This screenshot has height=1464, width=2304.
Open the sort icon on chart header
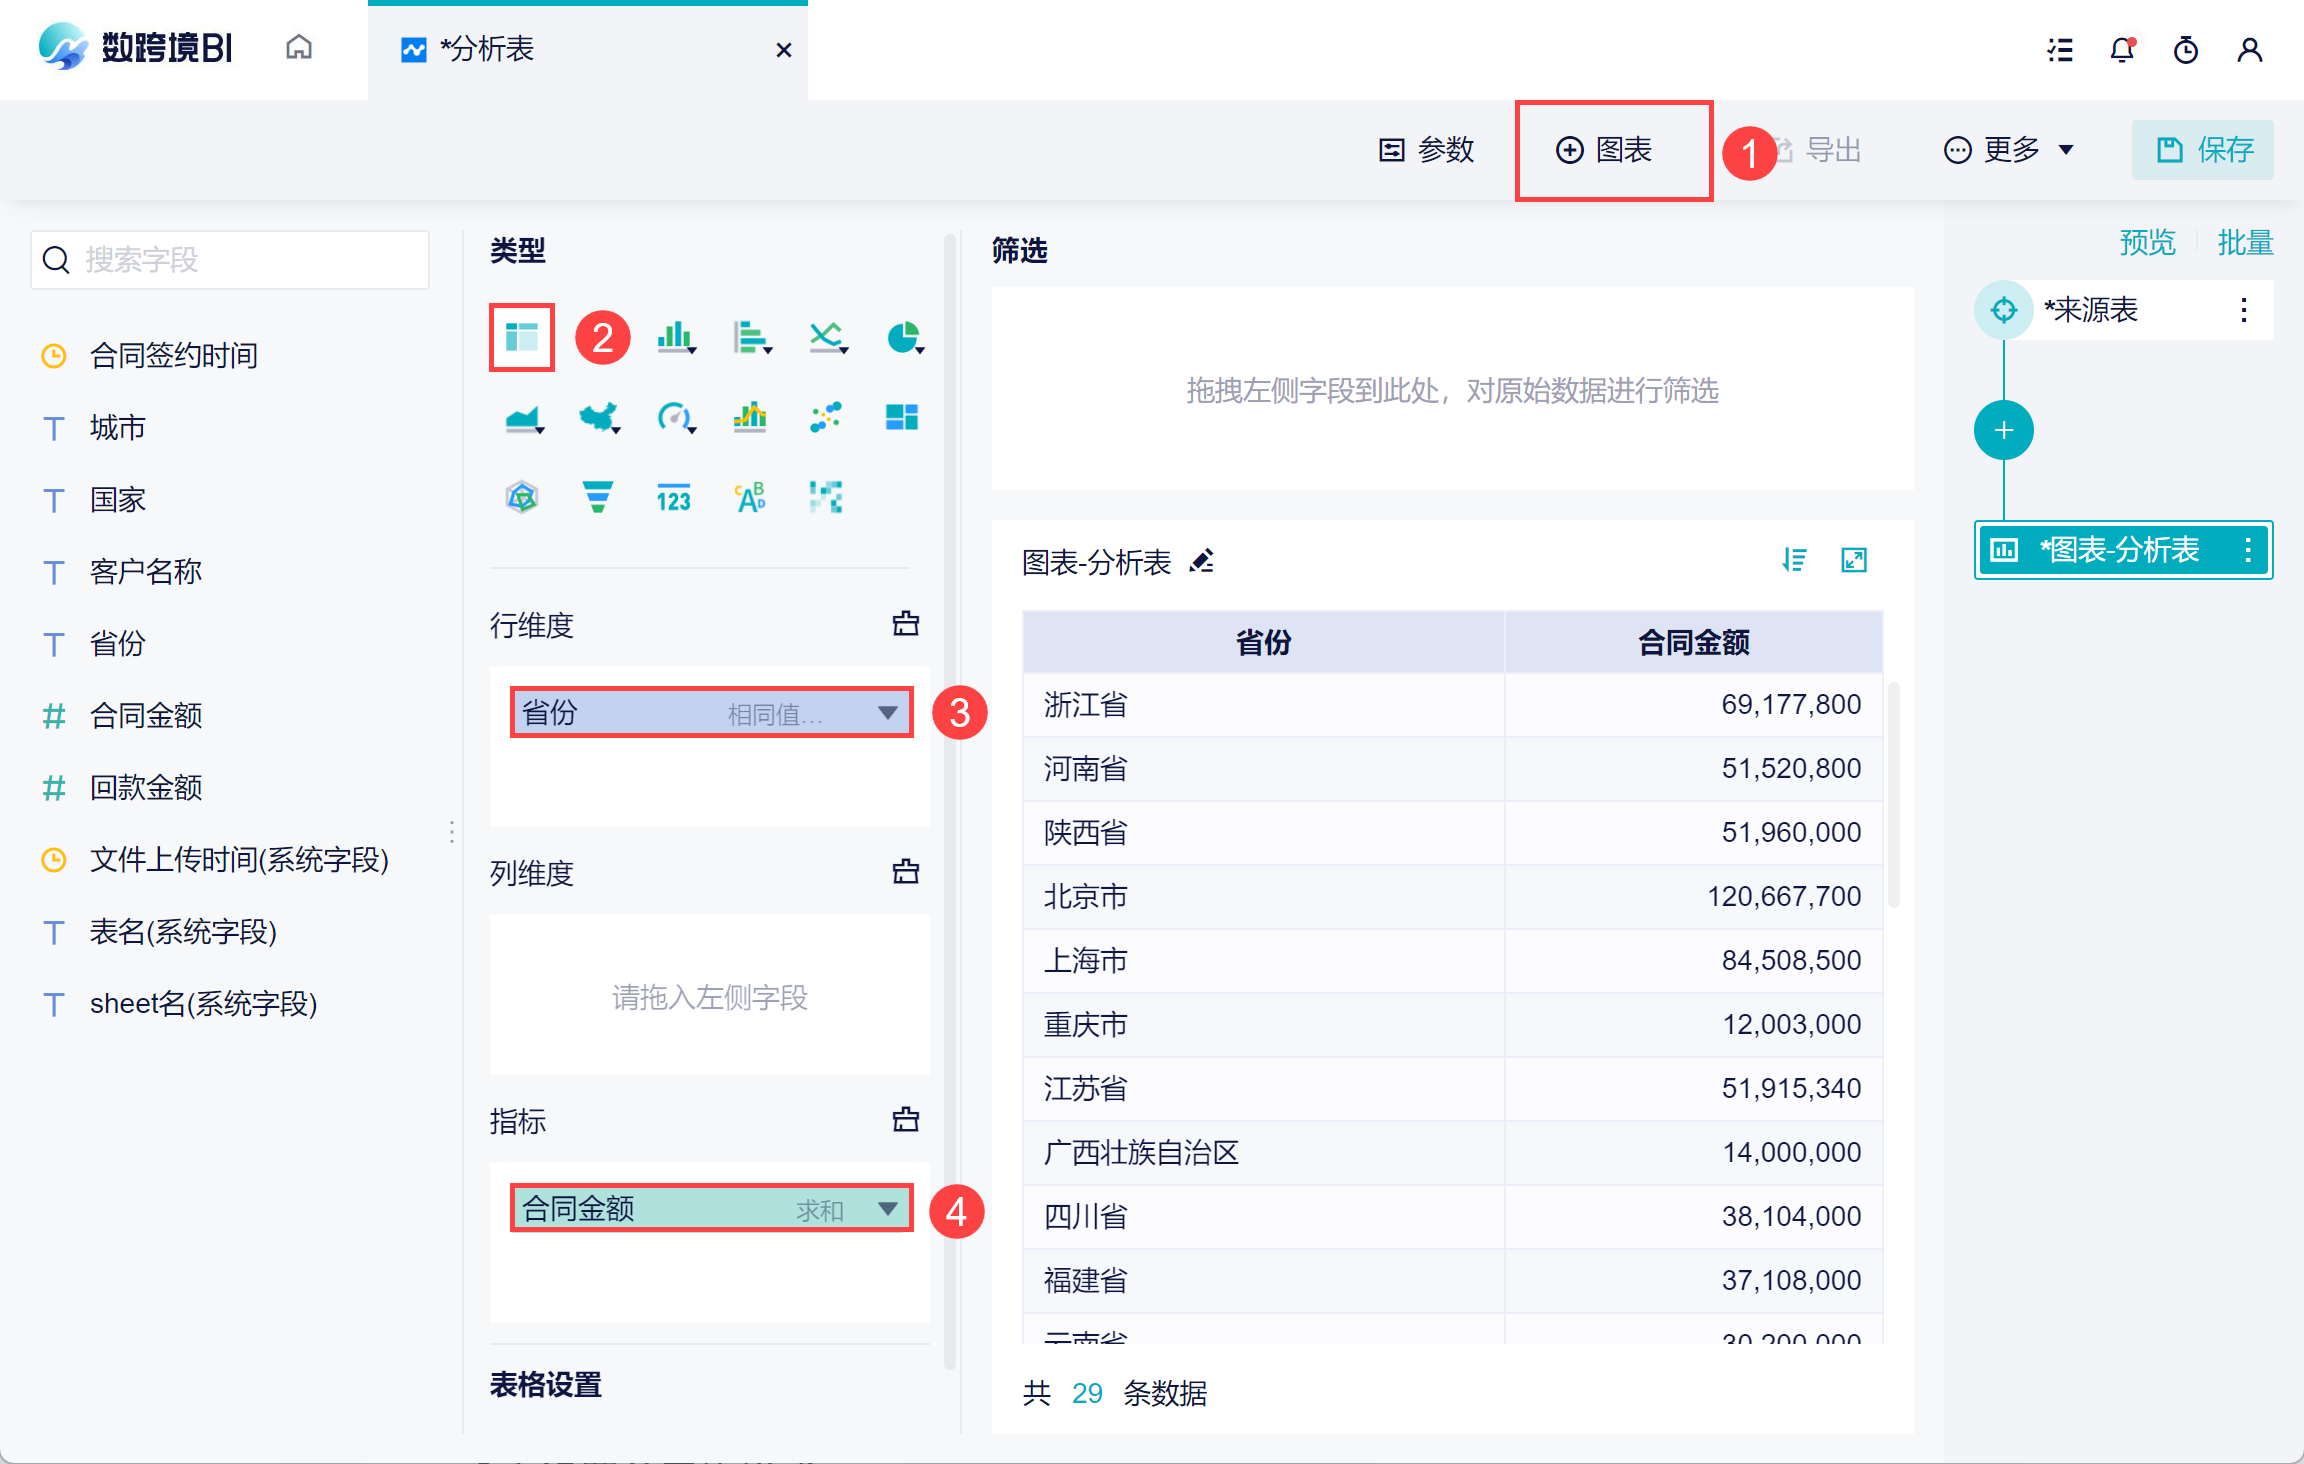[1794, 560]
